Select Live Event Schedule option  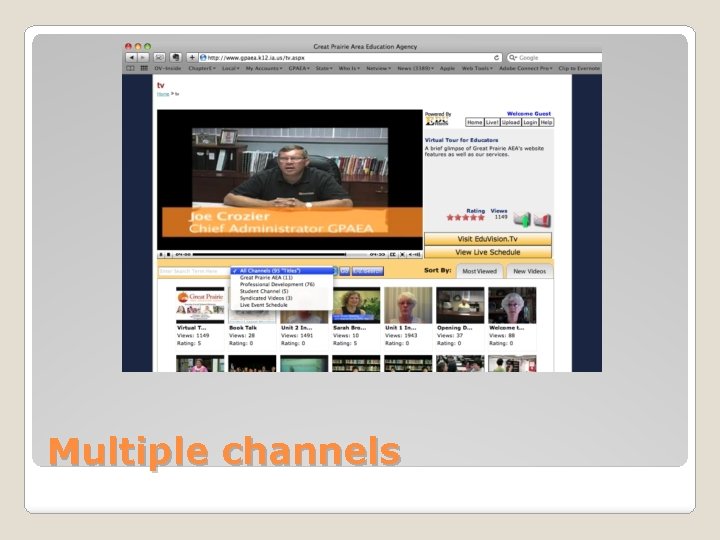click(282, 305)
